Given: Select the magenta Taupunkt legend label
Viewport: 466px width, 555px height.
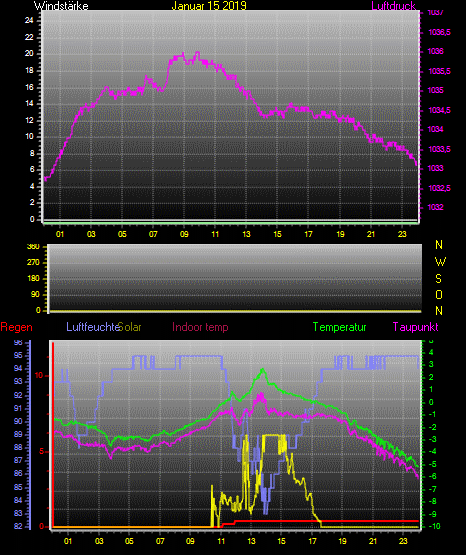Looking at the screenshot, I should tap(415, 327).
